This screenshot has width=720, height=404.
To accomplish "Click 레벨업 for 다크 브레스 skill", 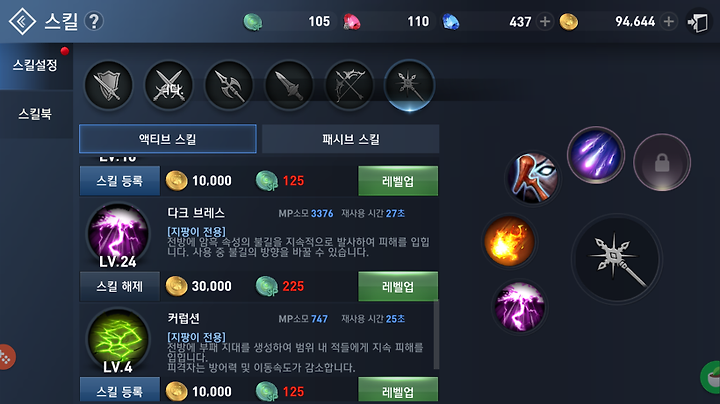I will (x=398, y=286).
